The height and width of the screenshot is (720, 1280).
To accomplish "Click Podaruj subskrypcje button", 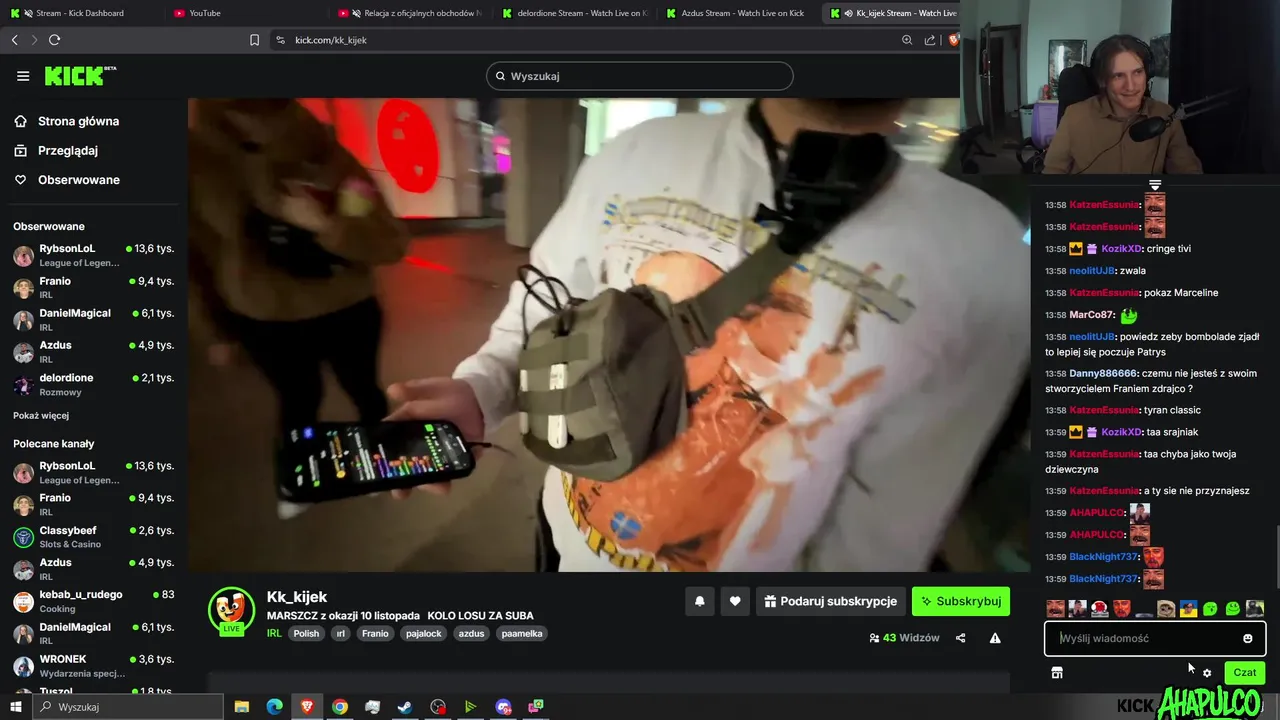I will [x=830, y=601].
